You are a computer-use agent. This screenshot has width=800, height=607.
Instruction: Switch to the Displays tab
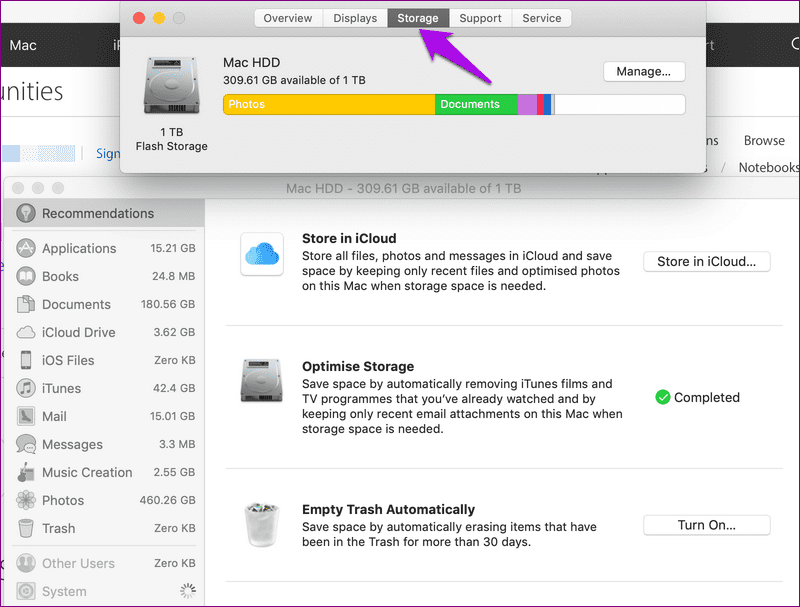point(355,18)
